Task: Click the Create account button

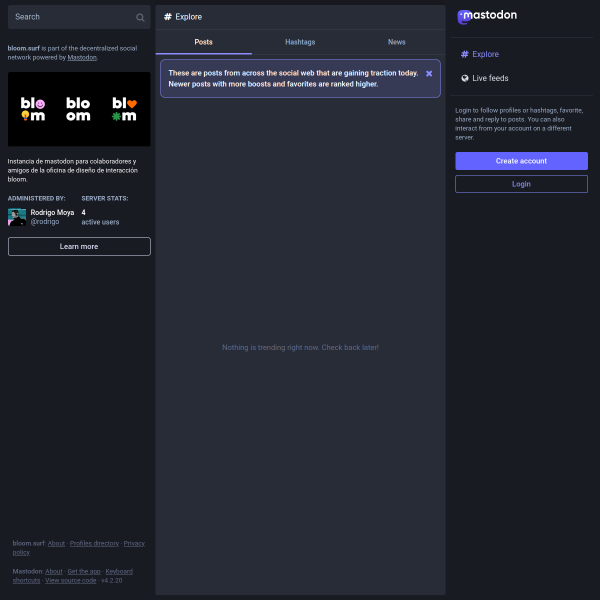Action: (521, 161)
